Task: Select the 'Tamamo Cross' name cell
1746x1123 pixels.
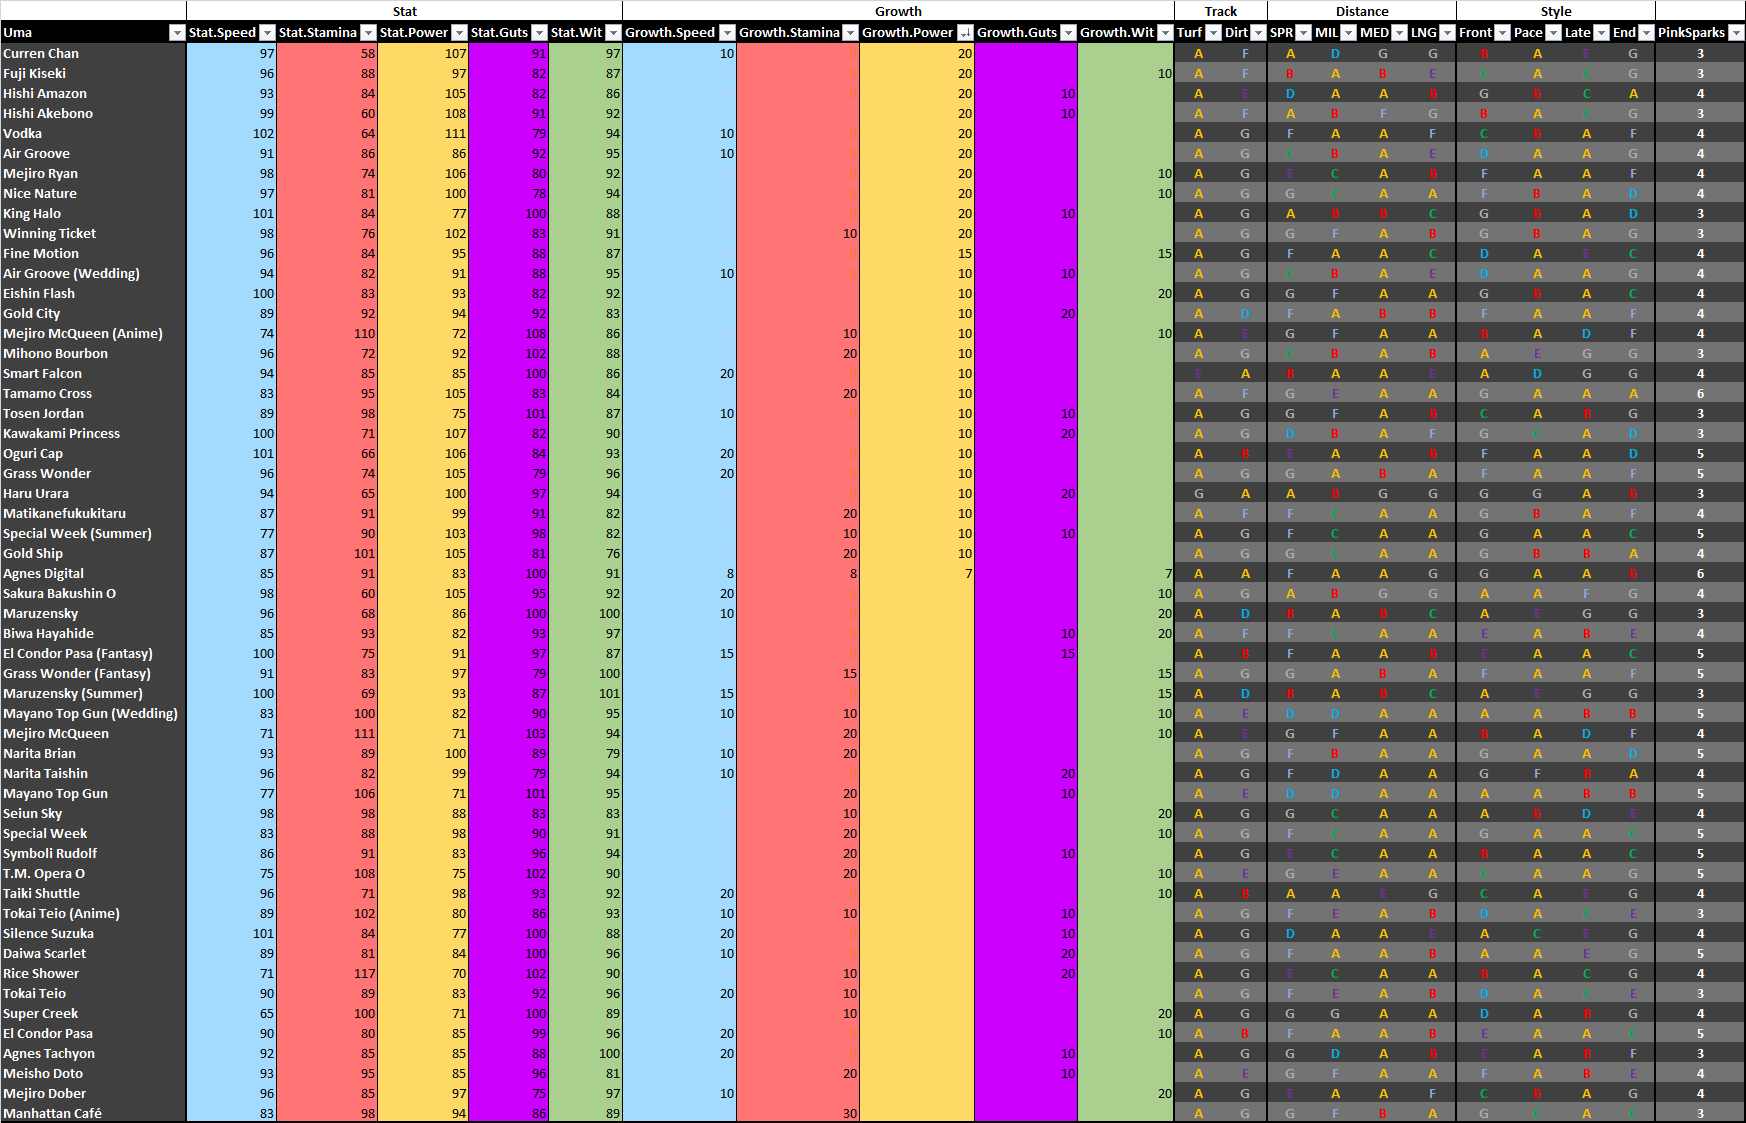Action: (93, 393)
